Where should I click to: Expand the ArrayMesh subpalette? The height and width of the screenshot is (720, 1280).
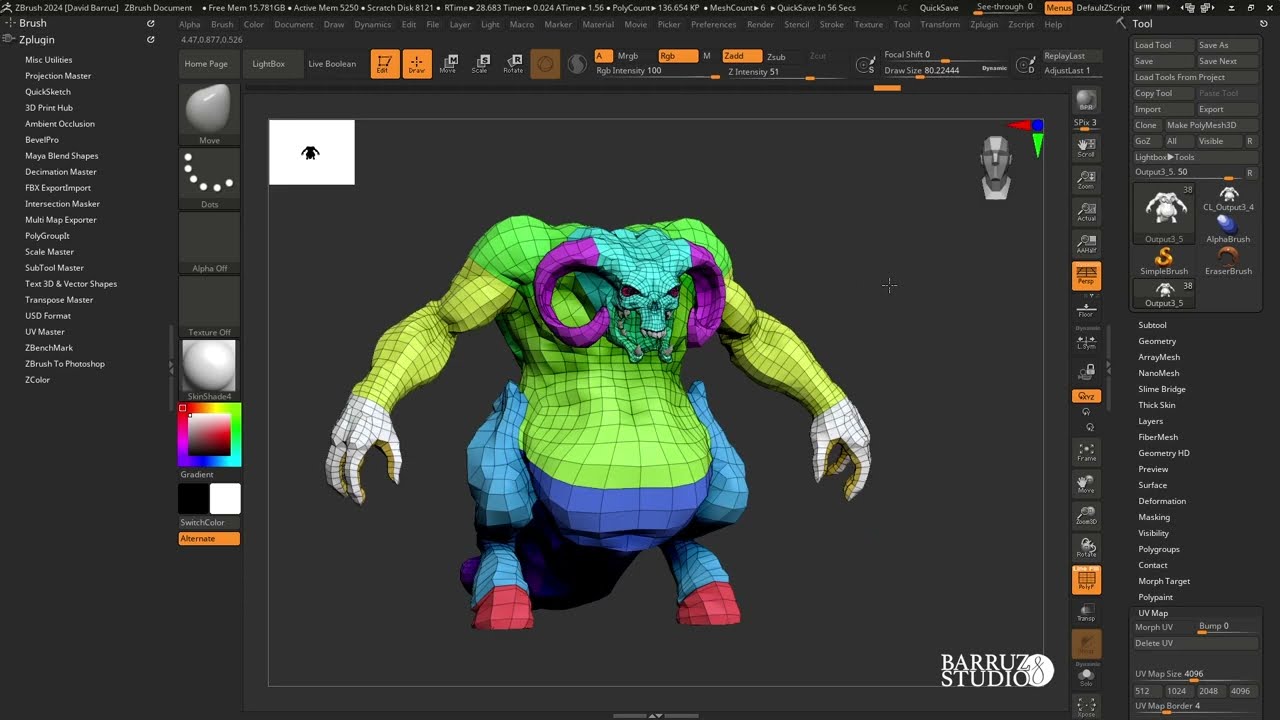[x=1159, y=357]
